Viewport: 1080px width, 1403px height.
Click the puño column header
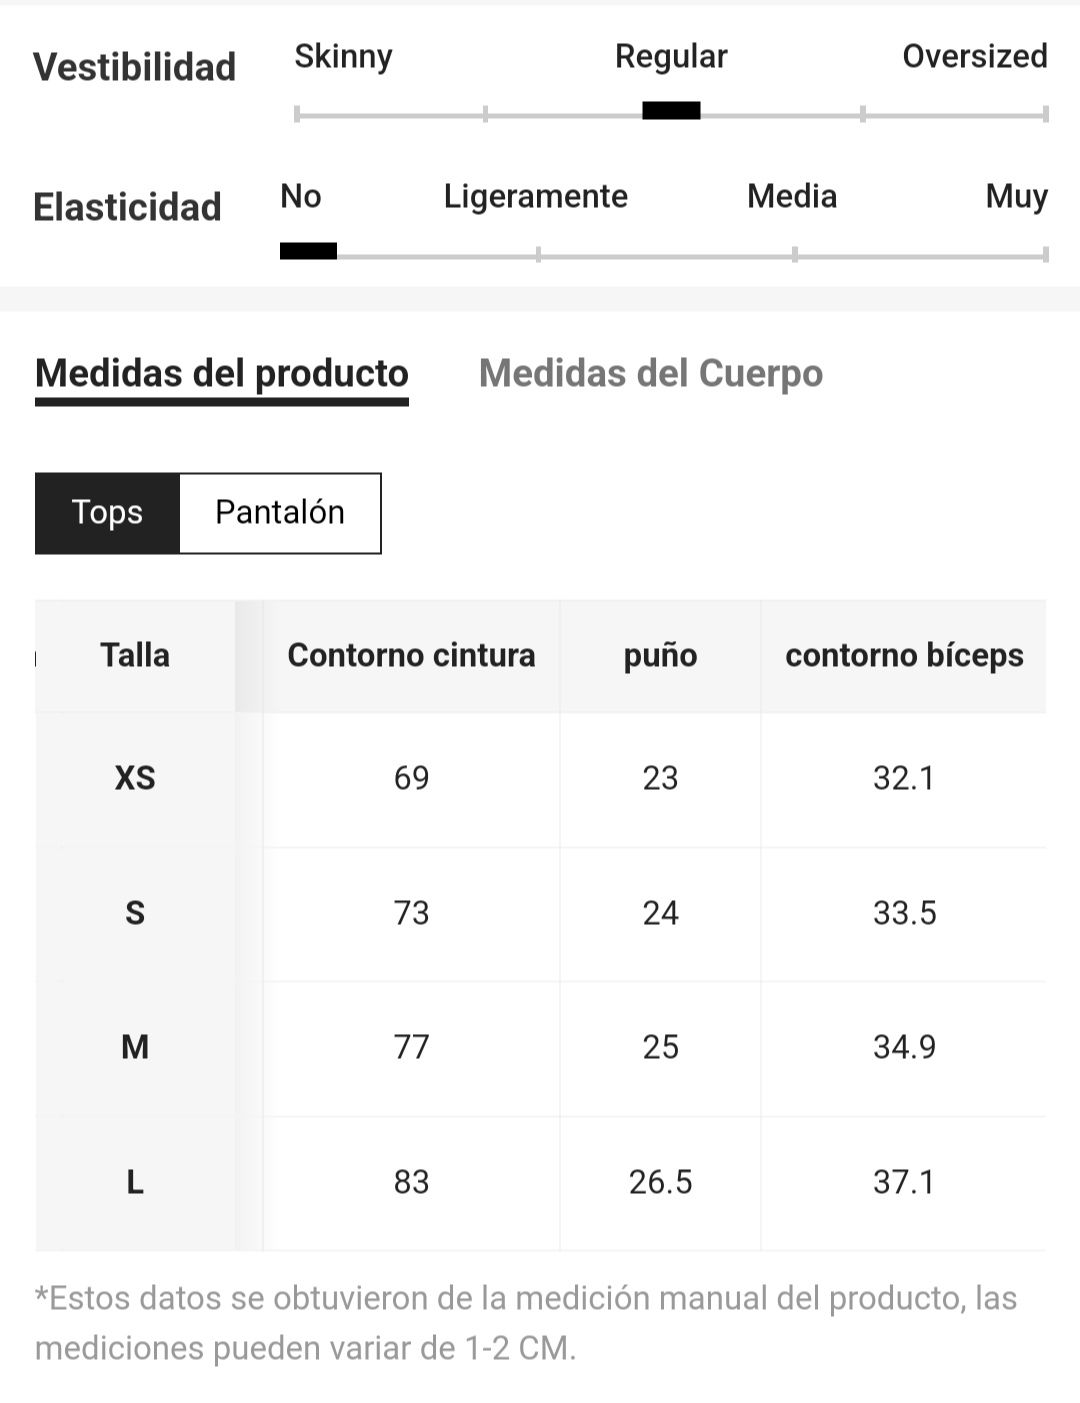[x=660, y=657]
